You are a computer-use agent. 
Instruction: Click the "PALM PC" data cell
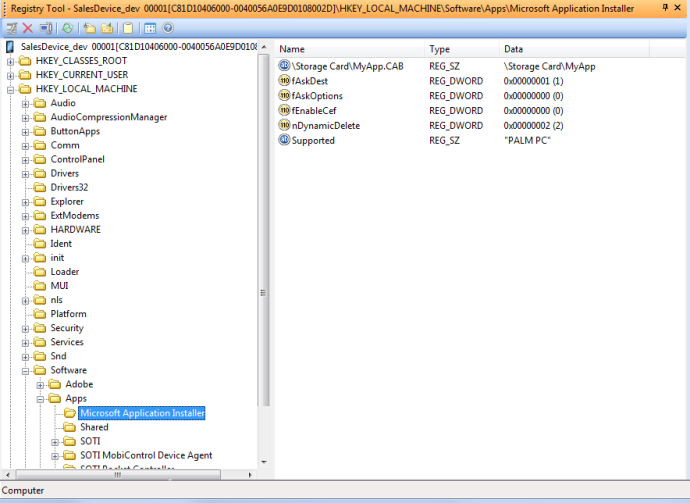tap(527, 141)
